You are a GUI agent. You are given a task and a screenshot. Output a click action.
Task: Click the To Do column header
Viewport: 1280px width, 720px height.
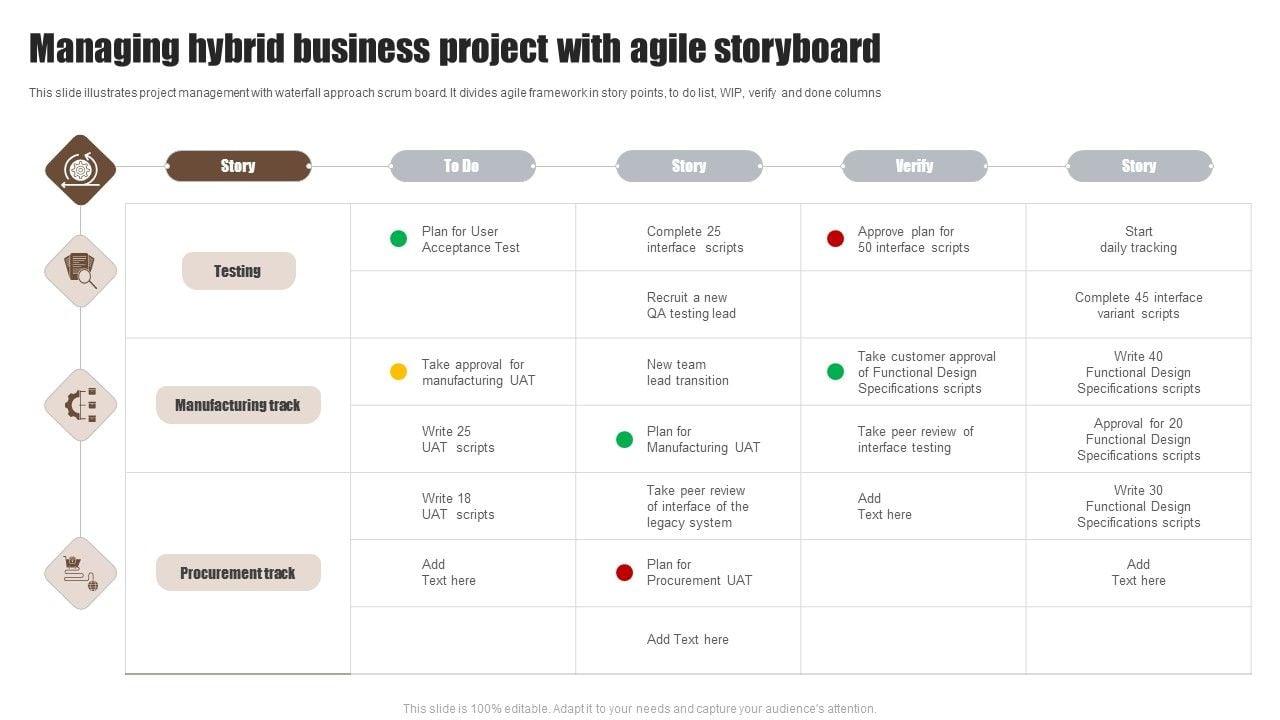[x=462, y=166]
